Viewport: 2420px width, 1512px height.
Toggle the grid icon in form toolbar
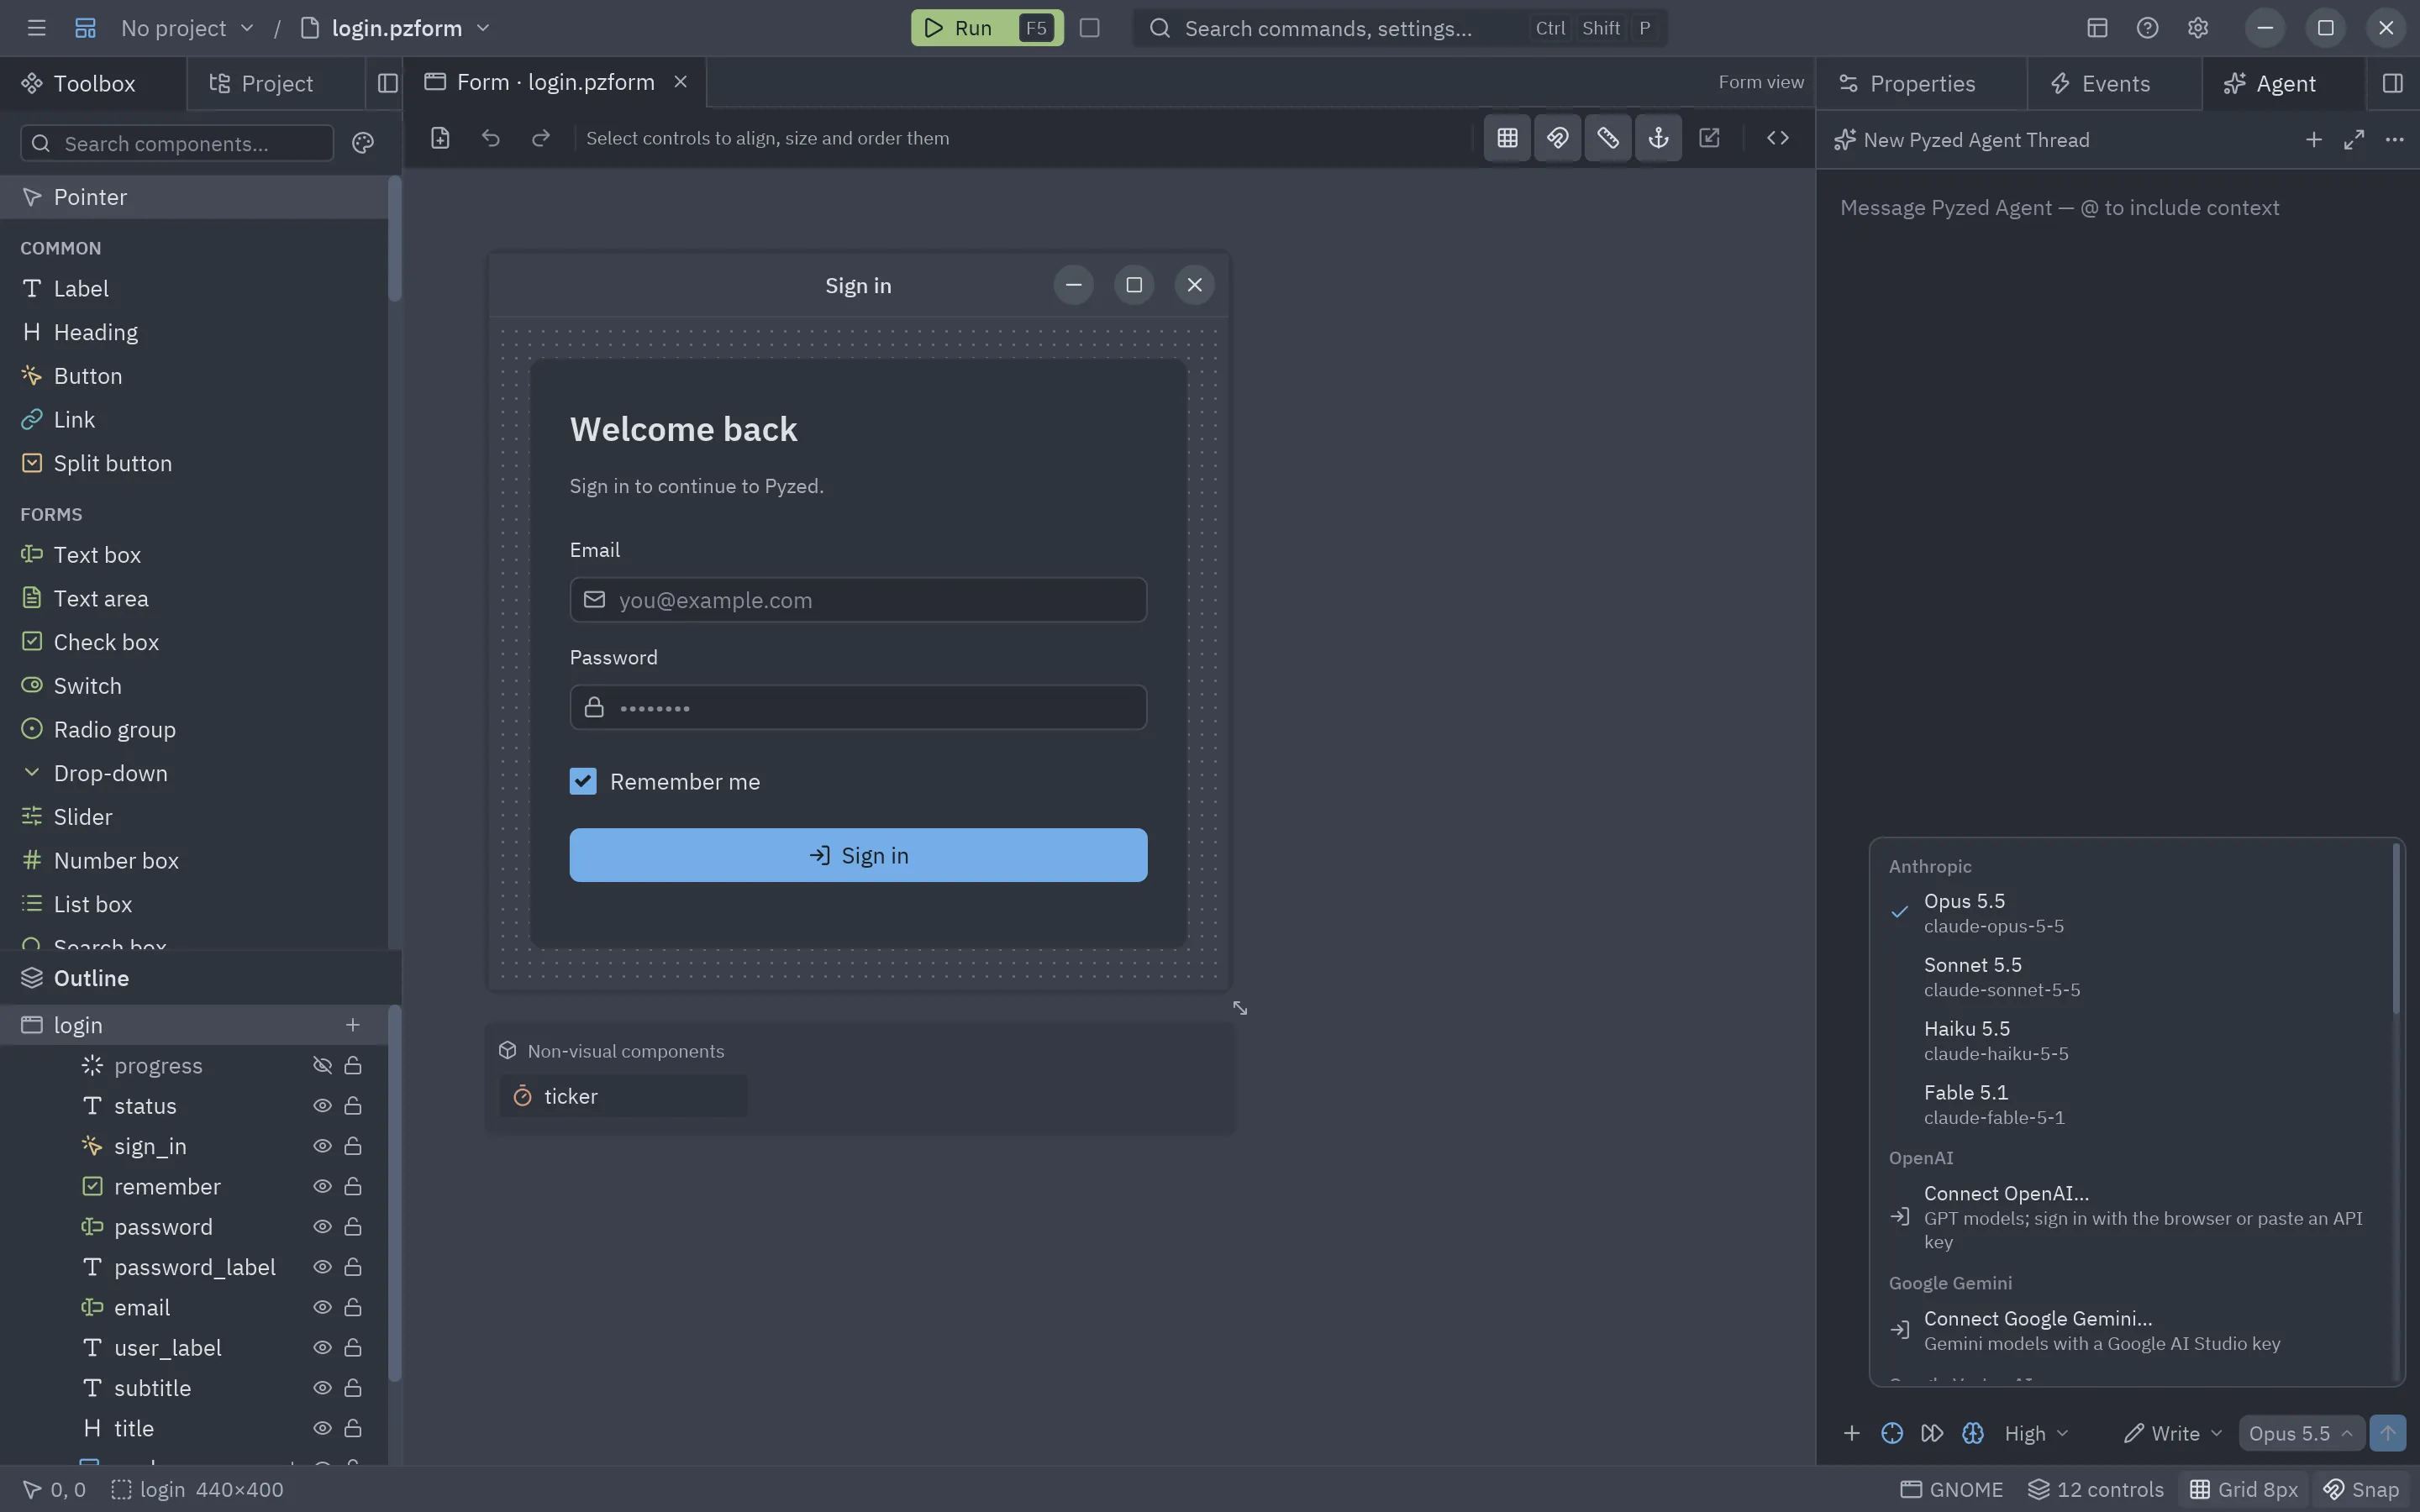click(x=1507, y=138)
